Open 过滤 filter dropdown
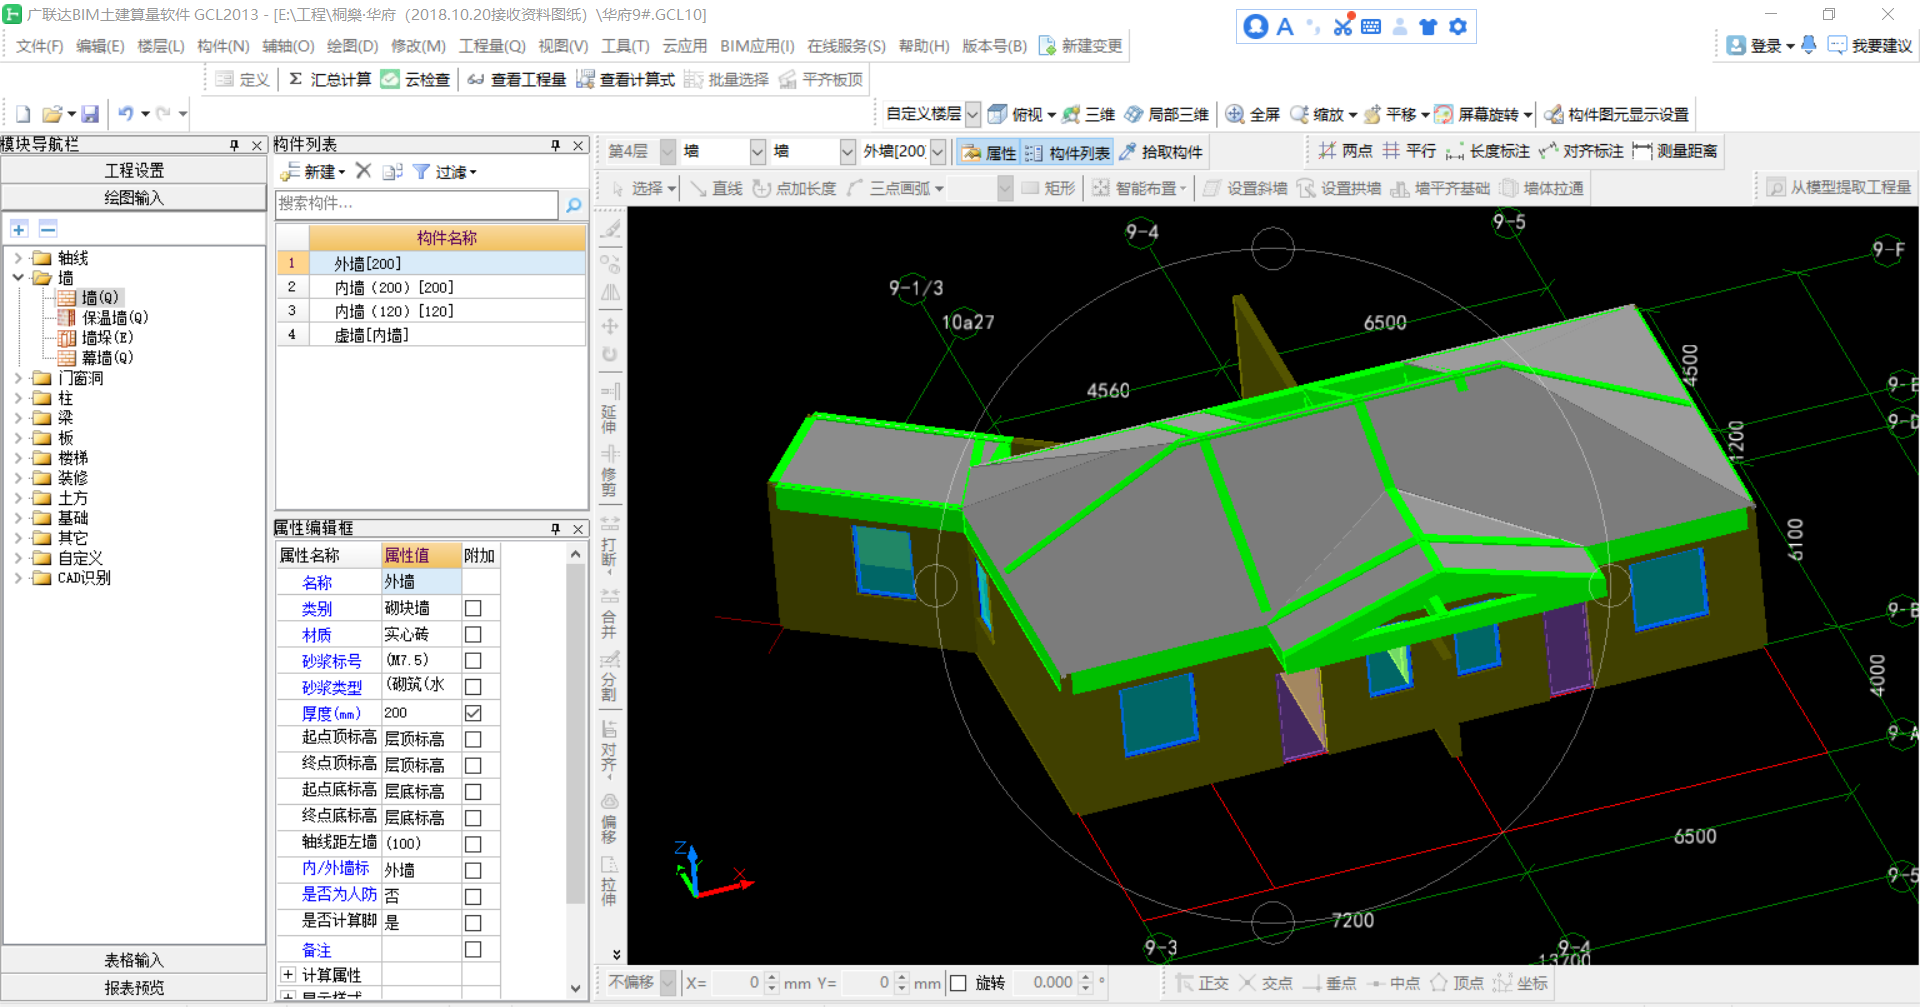Viewport: 1920px width, 1007px height. (x=445, y=171)
